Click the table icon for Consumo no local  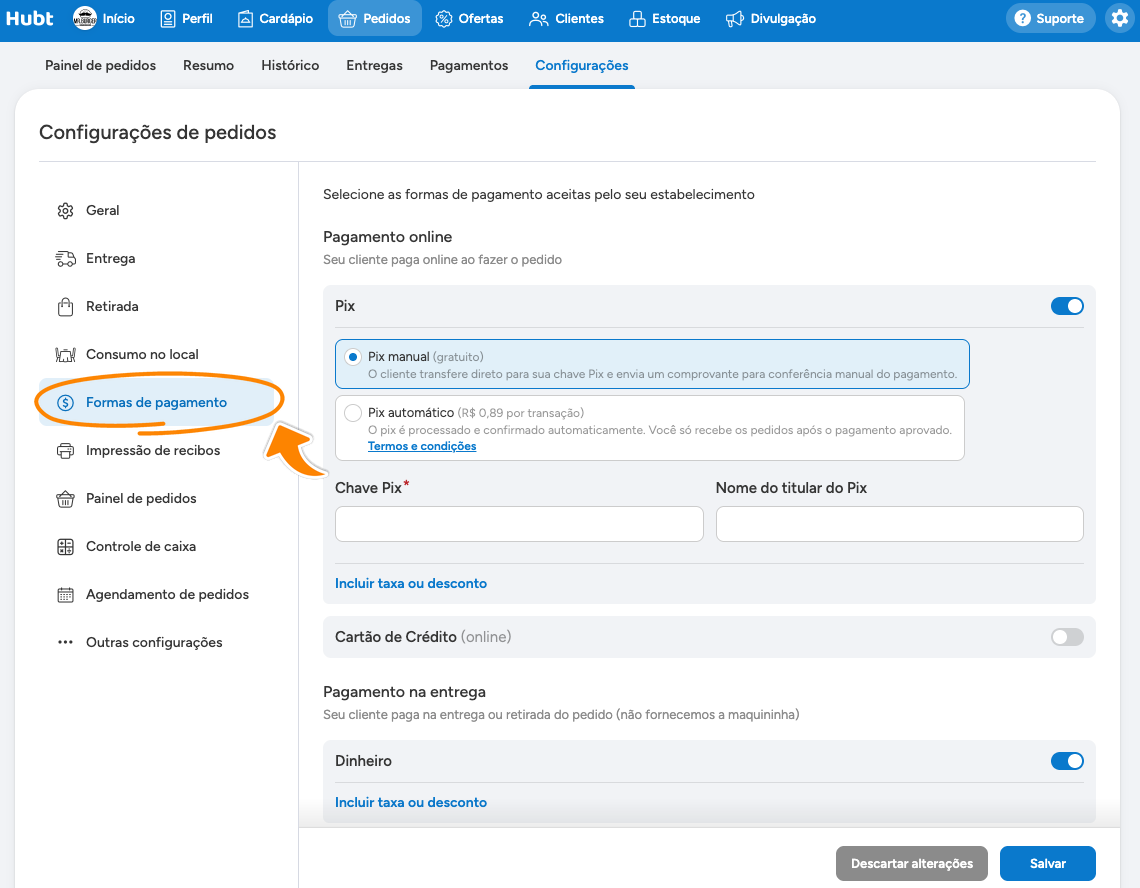coord(65,355)
